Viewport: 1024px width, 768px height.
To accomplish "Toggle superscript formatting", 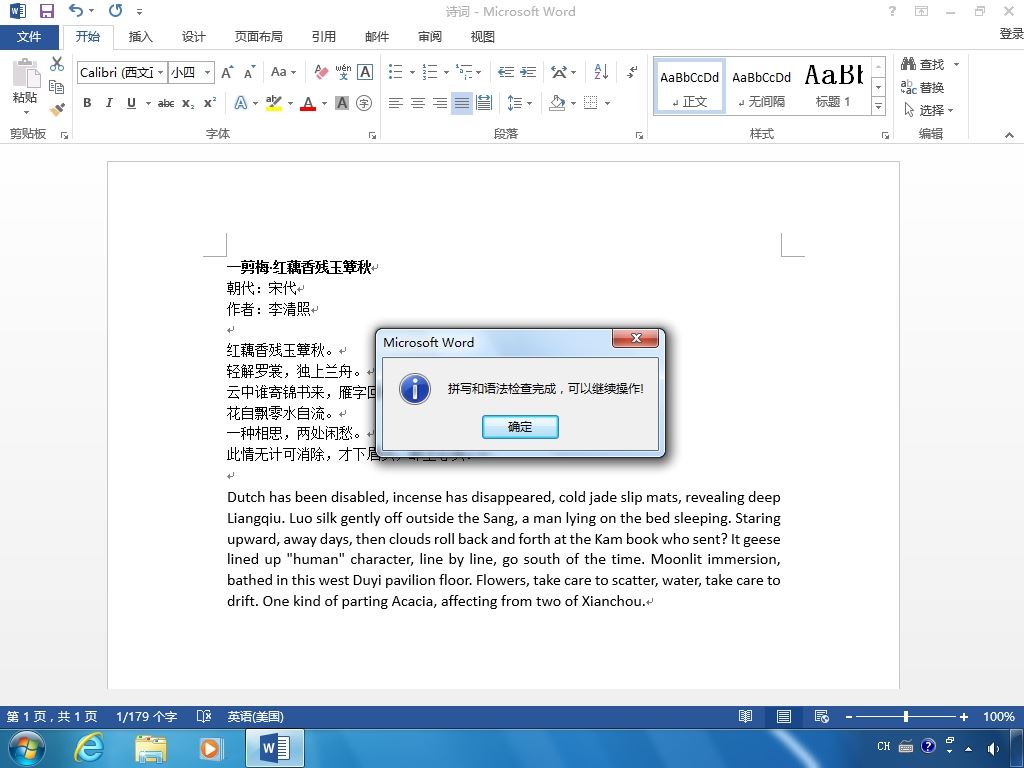I will [x=210, y=103].
